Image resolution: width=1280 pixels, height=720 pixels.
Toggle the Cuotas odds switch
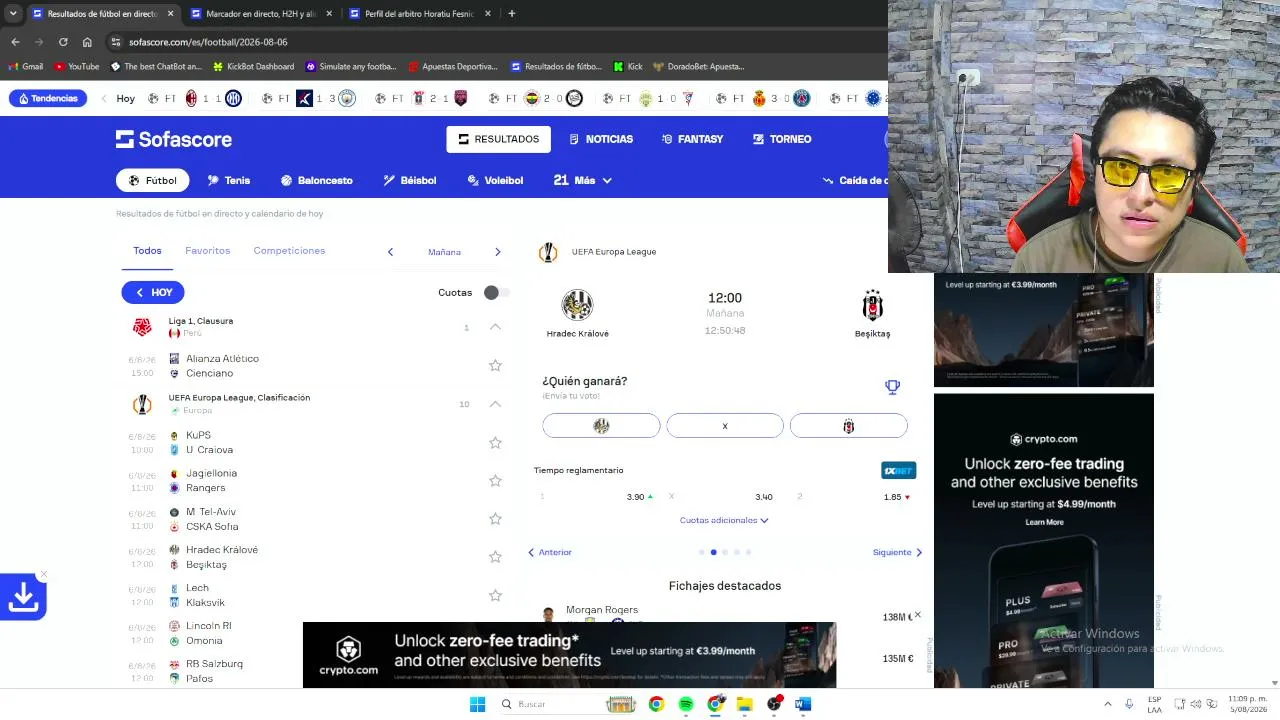pos(496,292)
